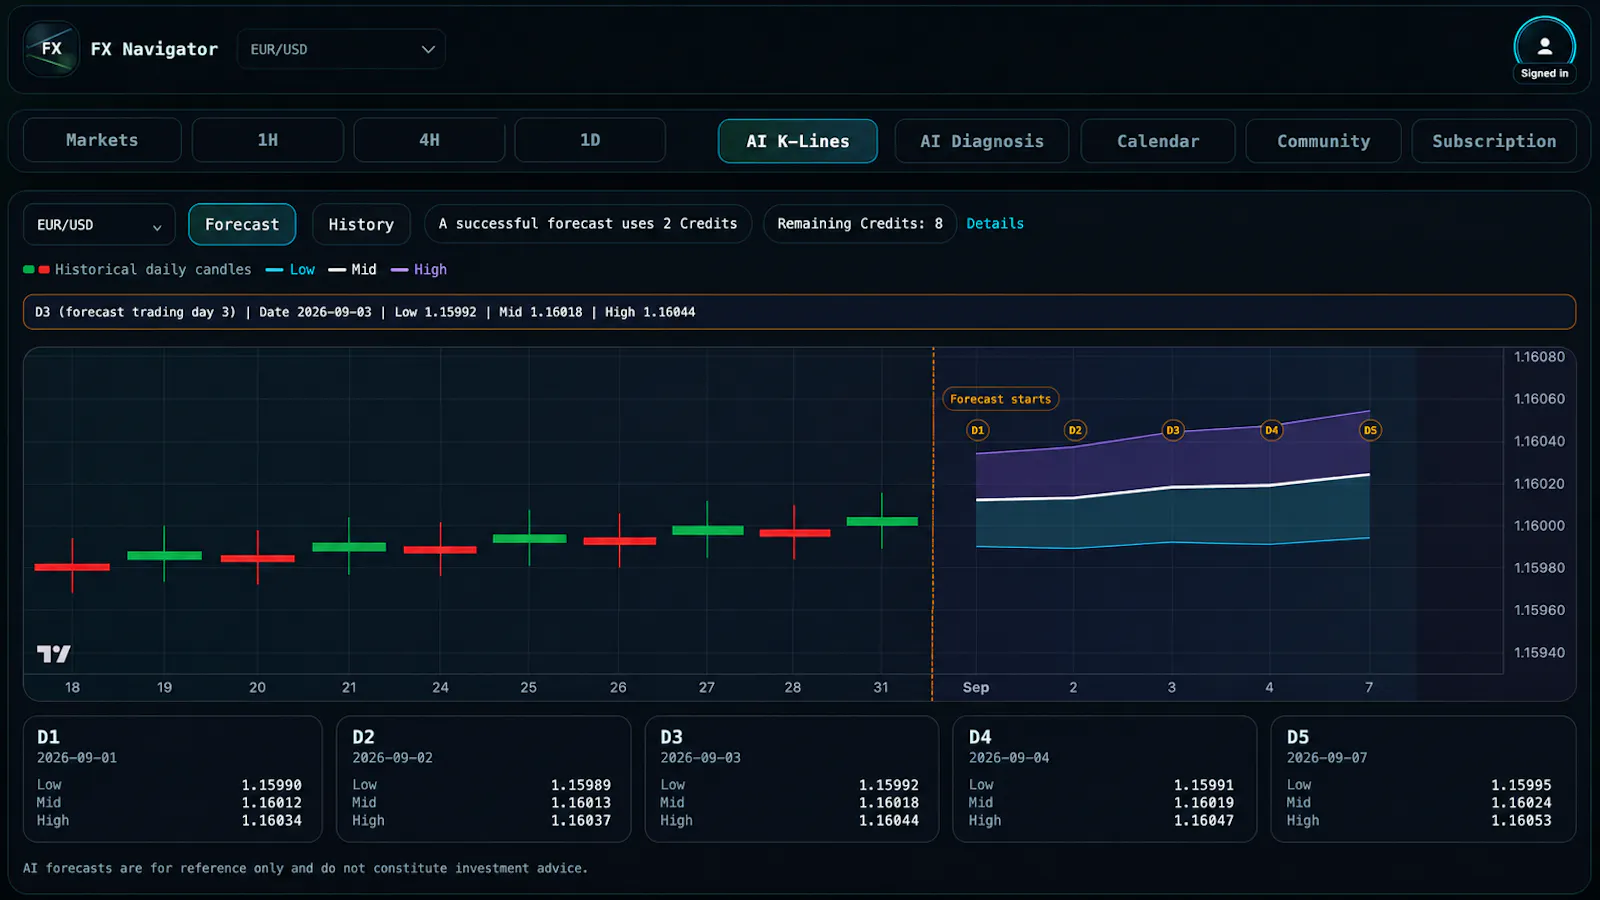Open the credits Details link
The height and width of the screenshot is (900, 1600).
click(995, 224)
